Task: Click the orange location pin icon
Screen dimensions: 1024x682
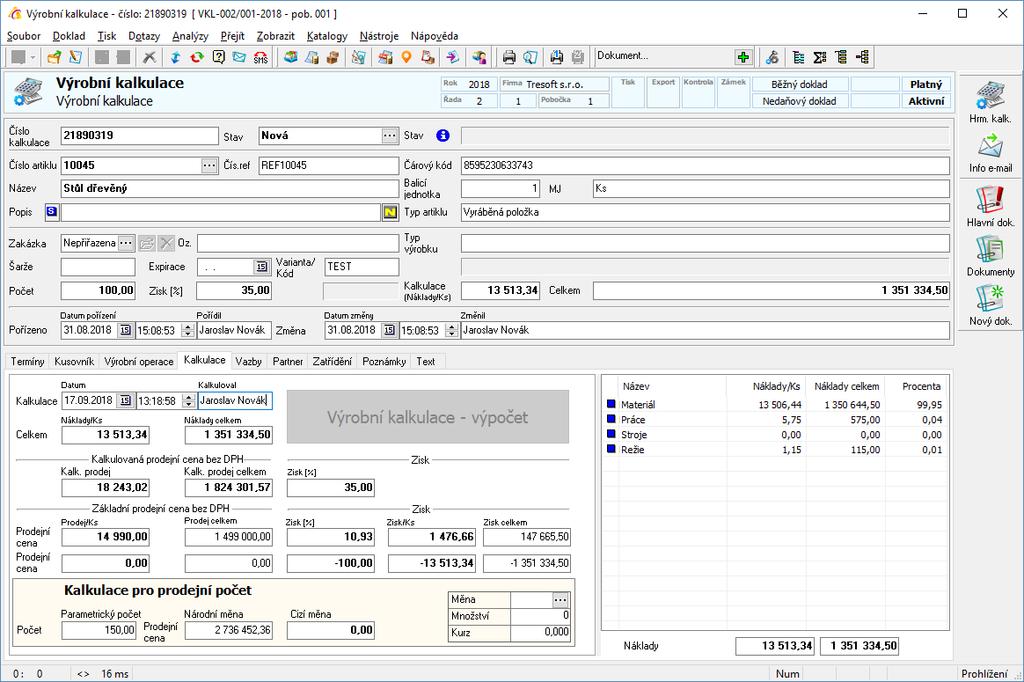Action: pos(406,57)
